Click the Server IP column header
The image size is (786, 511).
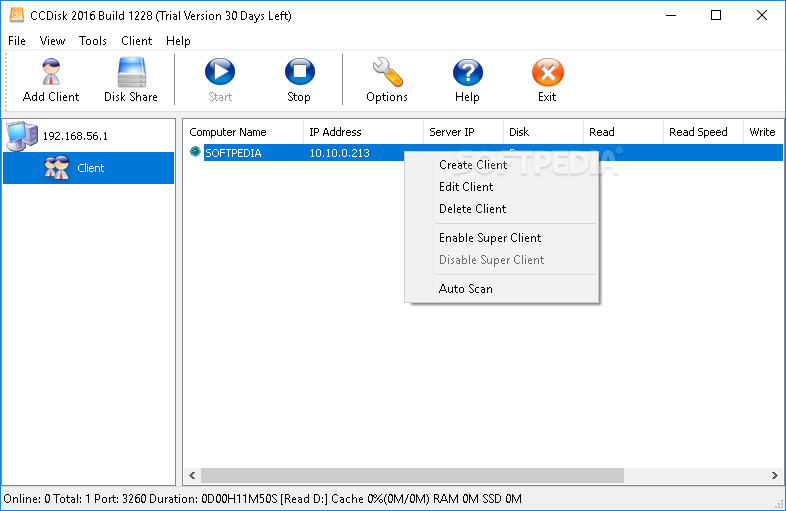[463, 132]
